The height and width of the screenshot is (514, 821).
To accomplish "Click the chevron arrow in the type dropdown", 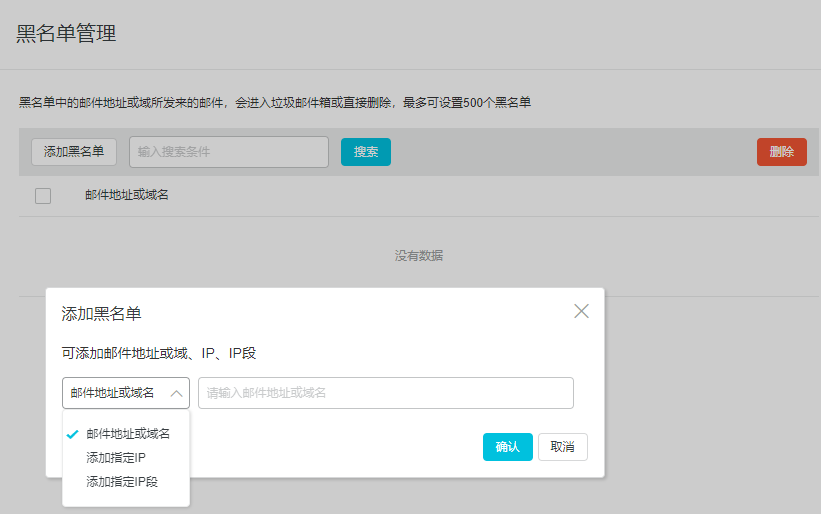I will (x=176, y=394).
